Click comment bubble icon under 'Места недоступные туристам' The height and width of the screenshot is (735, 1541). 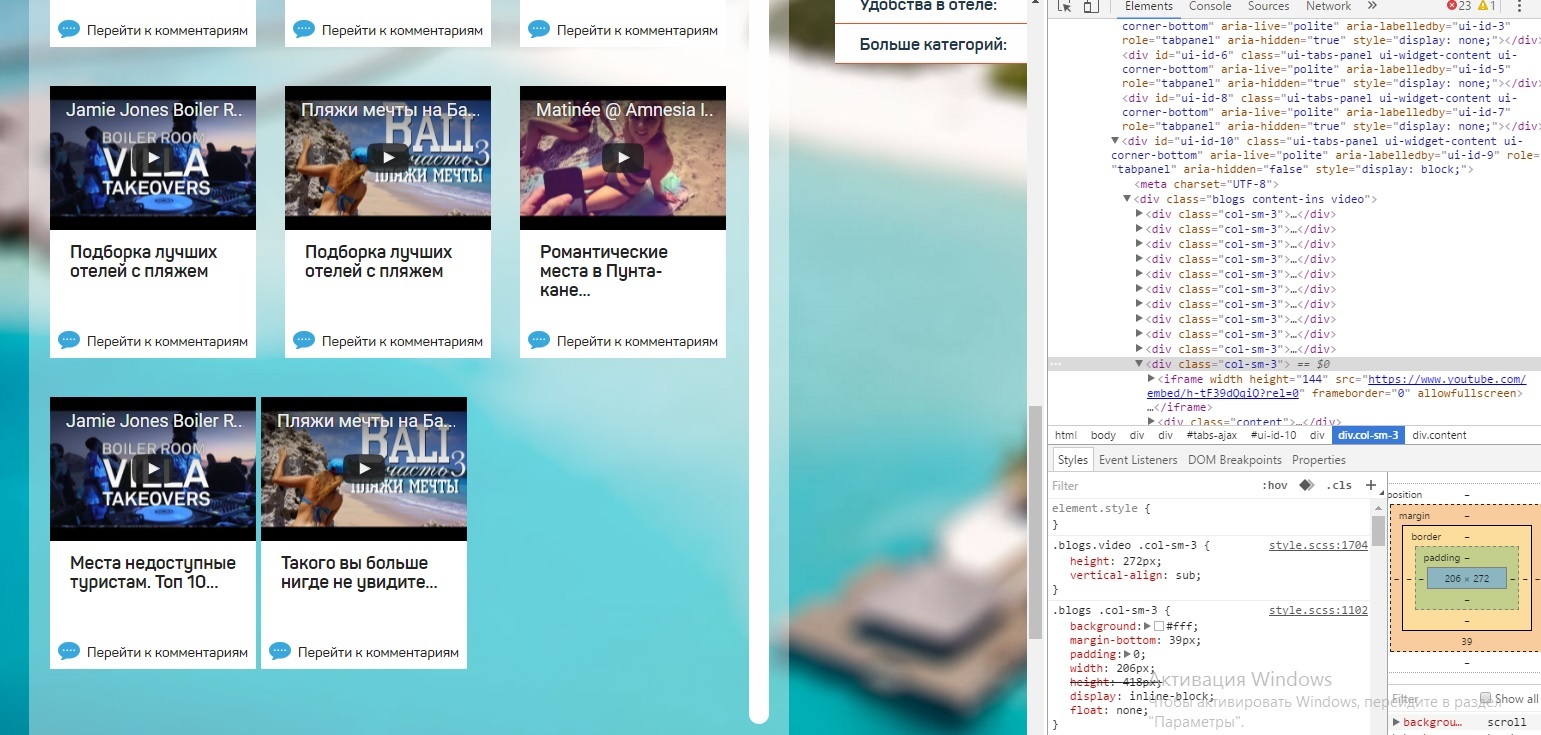click(69, 651)
